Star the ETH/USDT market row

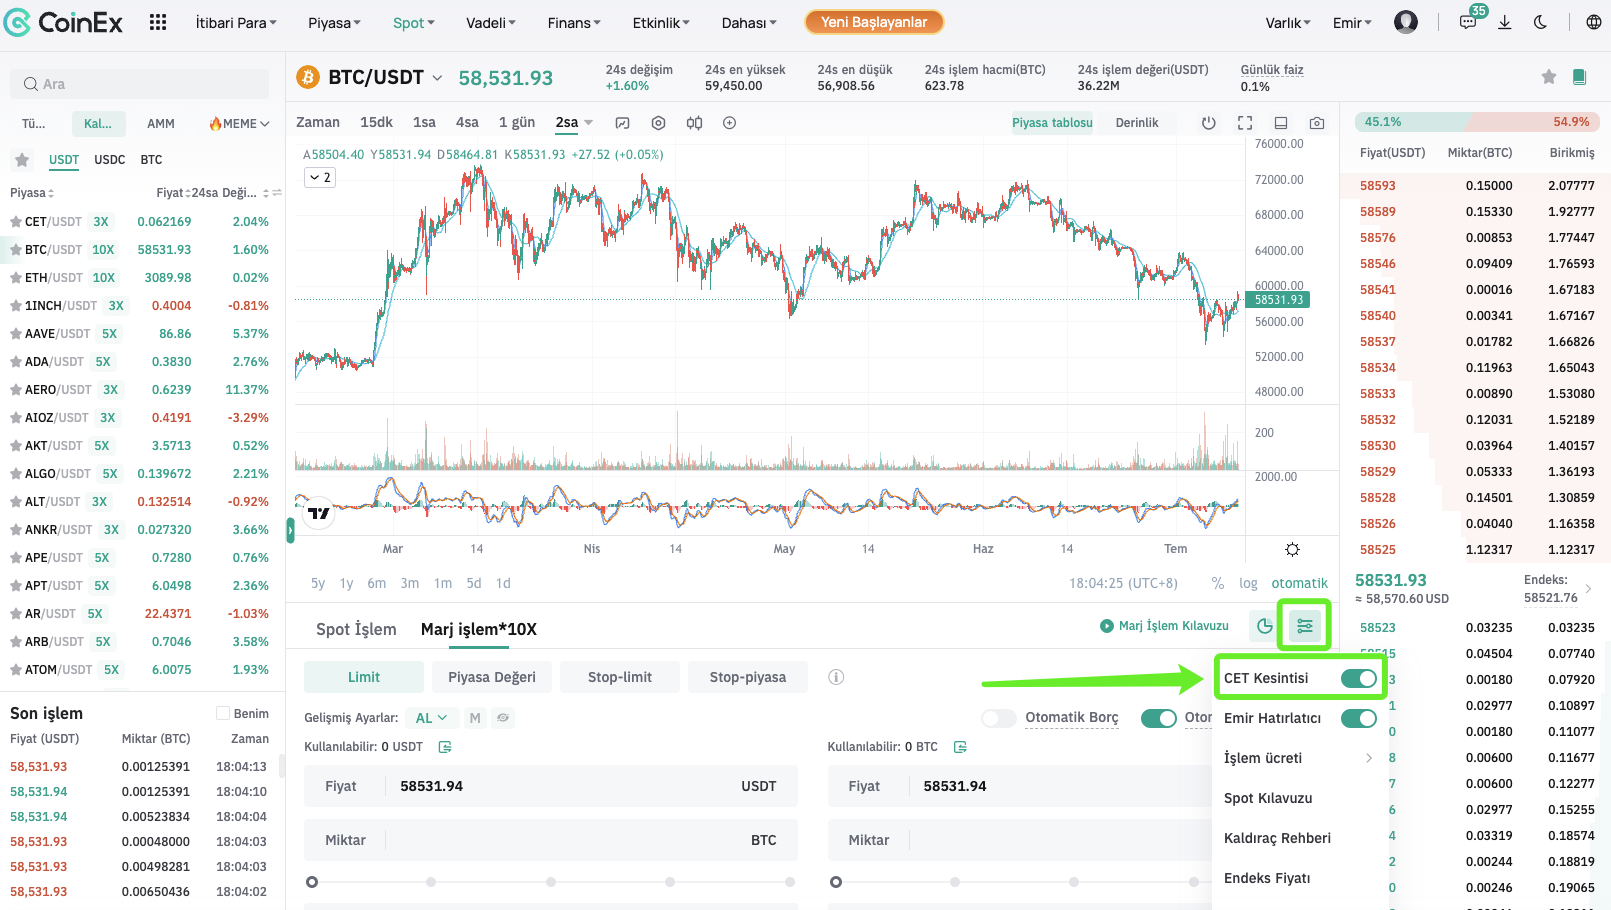(15, 278)
